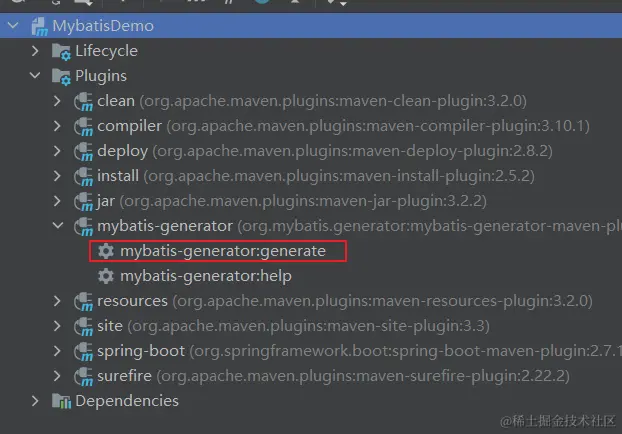Image resolution: width=622 pixels, height=434 pixels.
Task: Select the mybatis-generator plugin entry
Action: pyautogui.click(x=359, y=226)
